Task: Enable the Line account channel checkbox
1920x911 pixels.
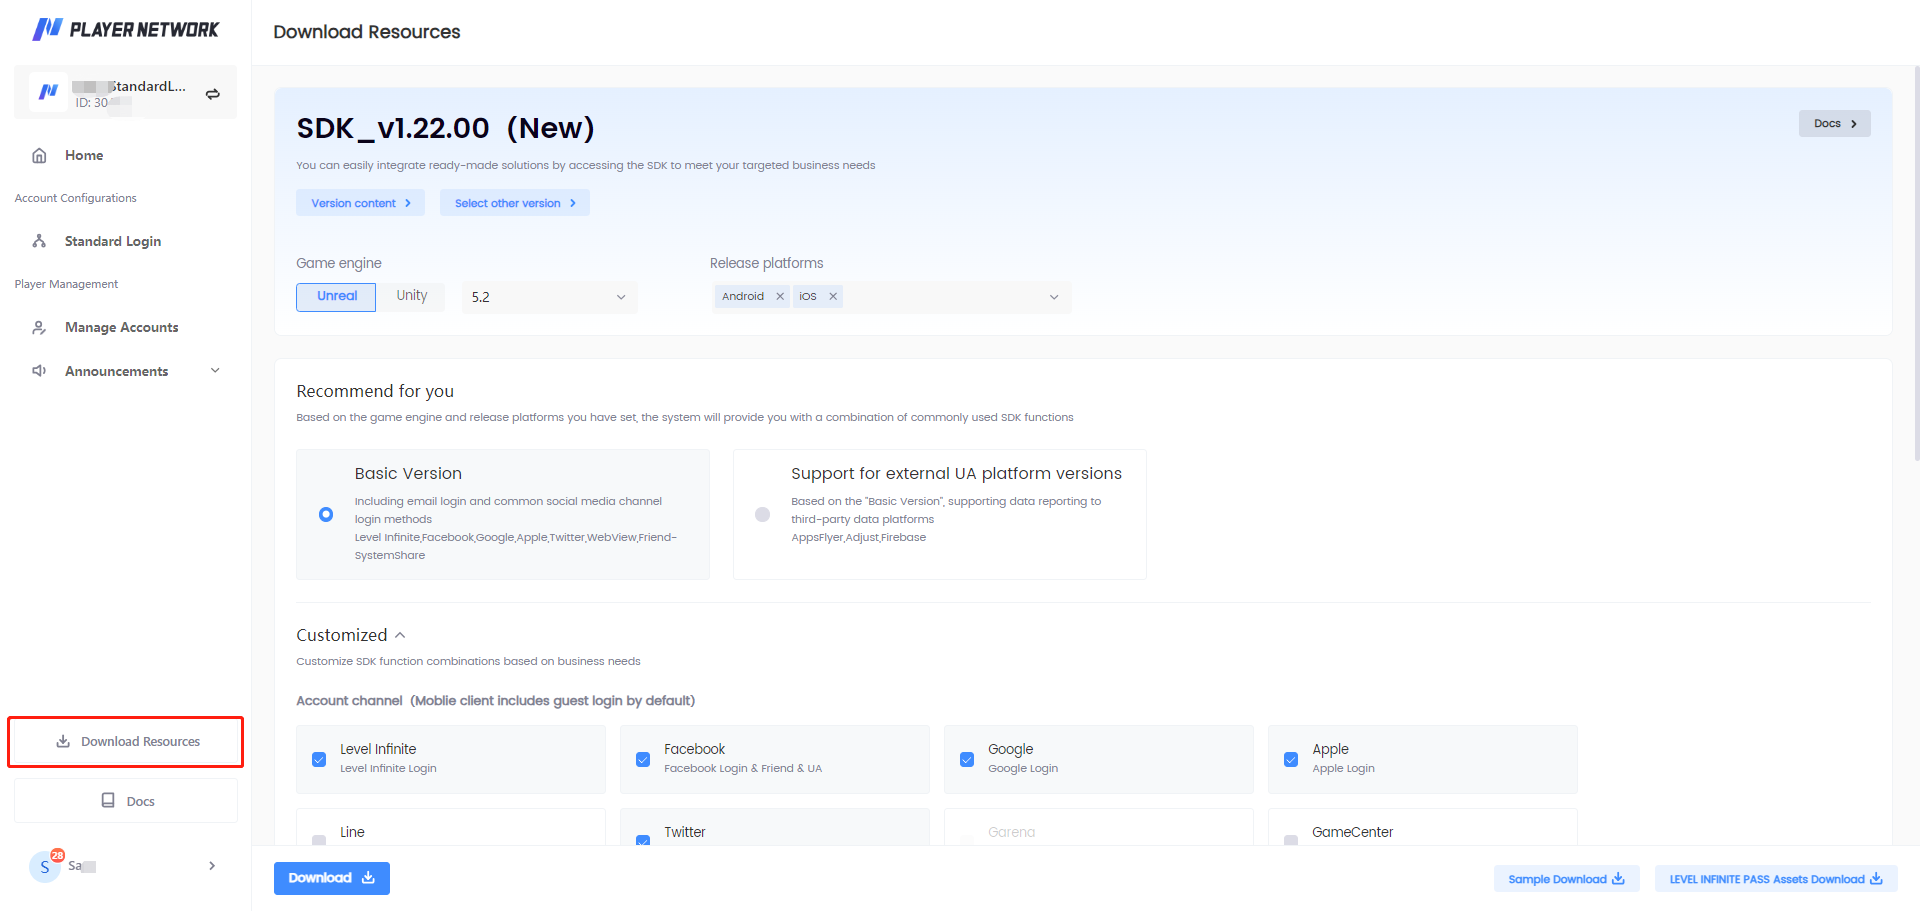Action: click(x=319, y=842)
